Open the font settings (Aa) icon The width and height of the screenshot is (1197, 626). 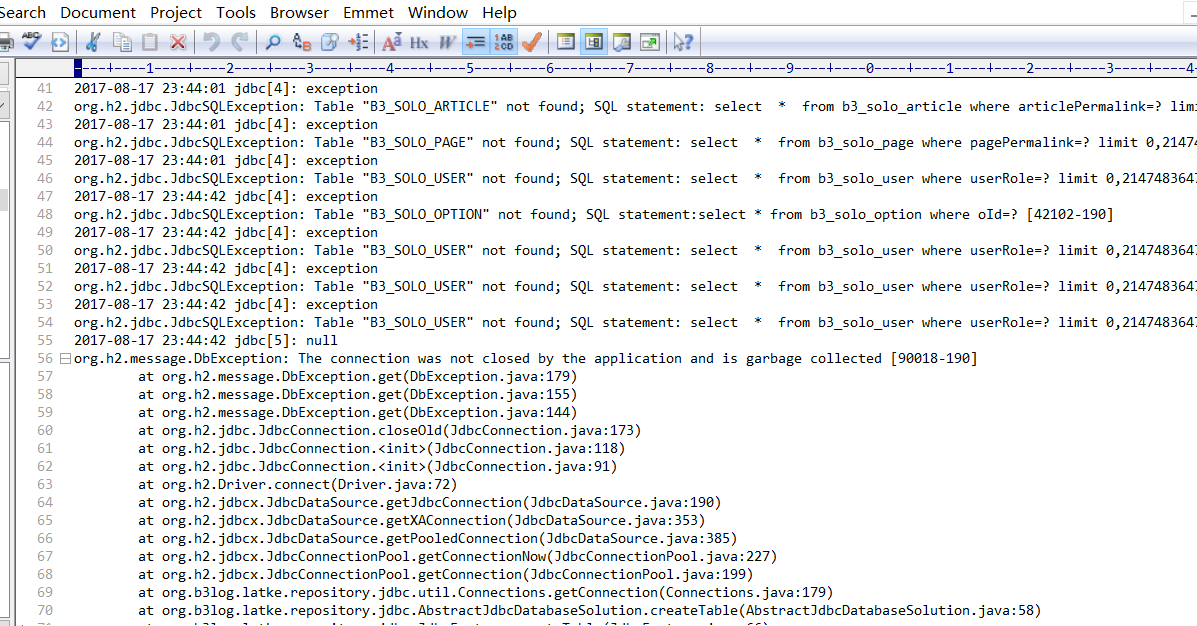click(392, 42)
